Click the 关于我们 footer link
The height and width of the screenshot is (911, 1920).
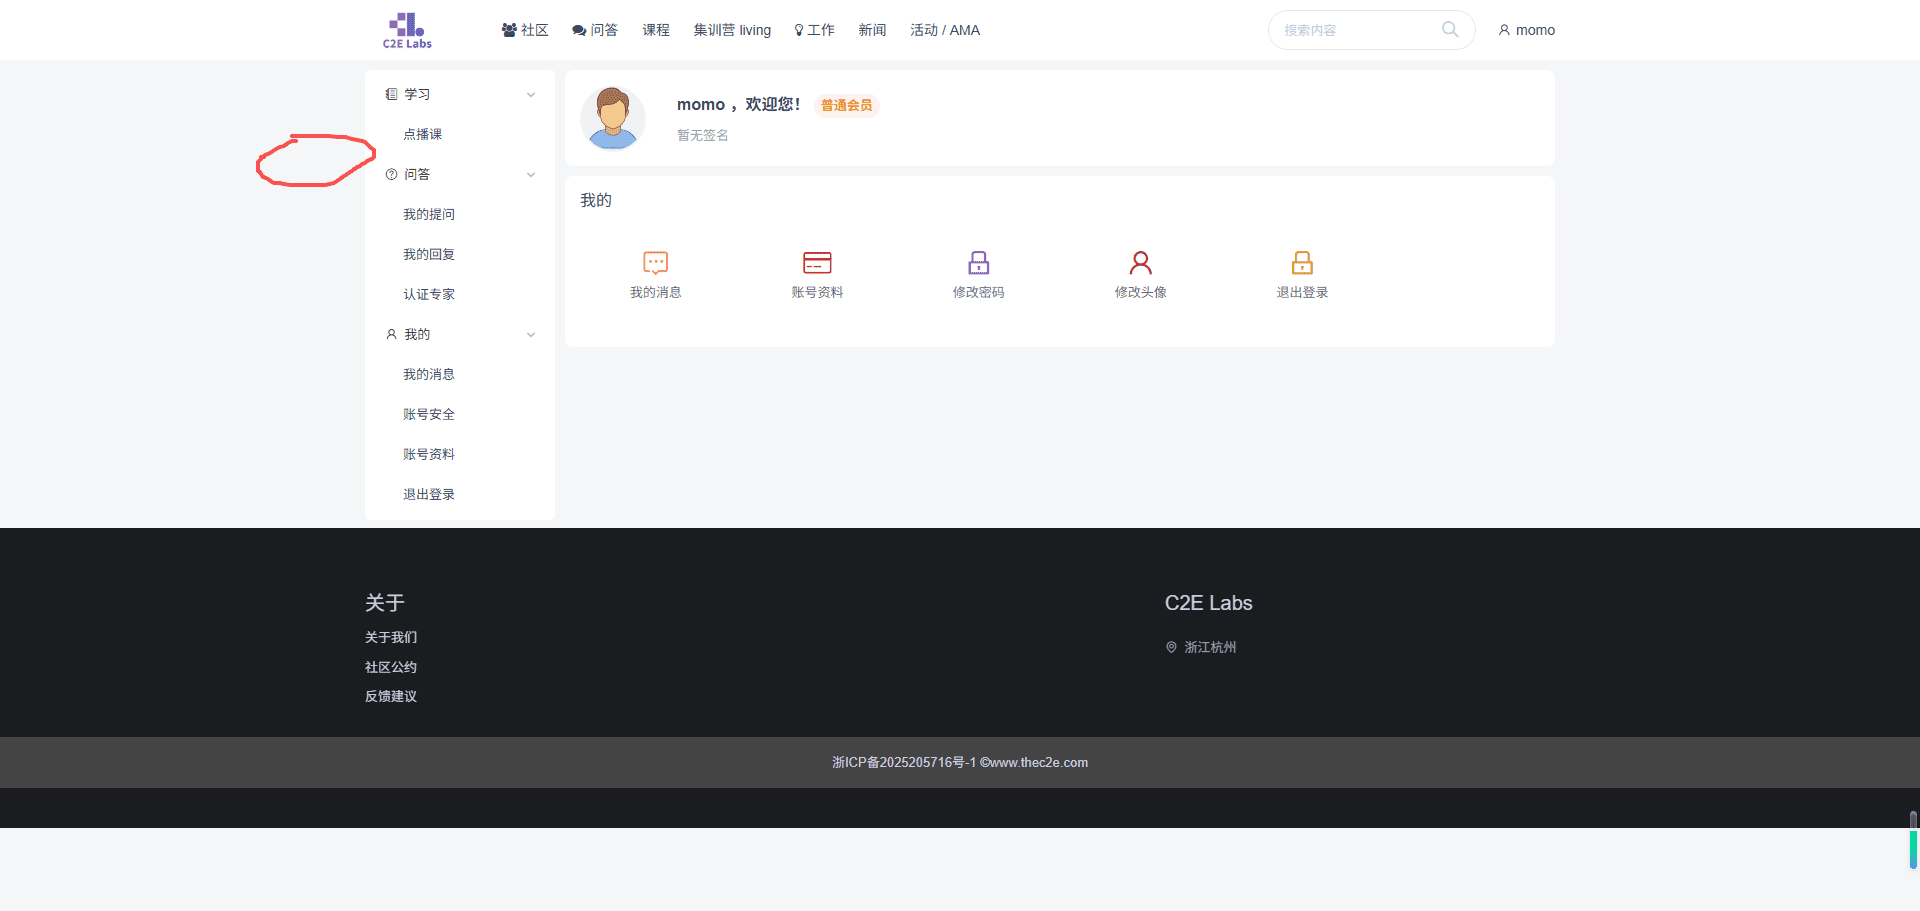[x=391, y=637]
